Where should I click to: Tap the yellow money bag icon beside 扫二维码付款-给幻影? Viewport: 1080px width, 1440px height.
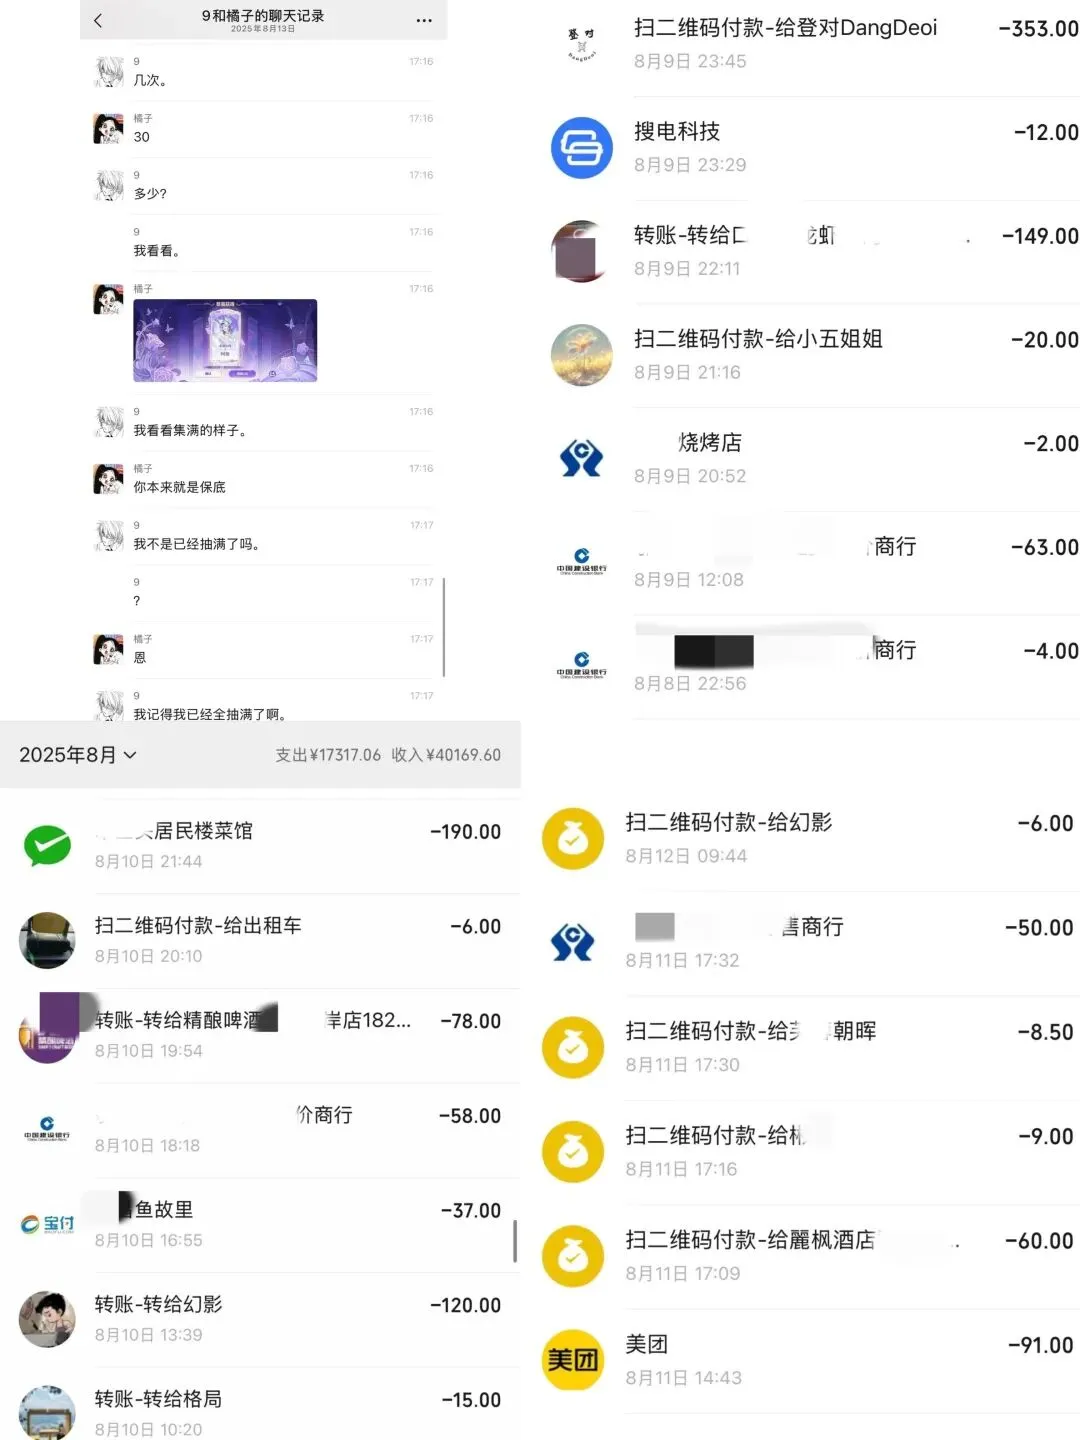(572, 838)
